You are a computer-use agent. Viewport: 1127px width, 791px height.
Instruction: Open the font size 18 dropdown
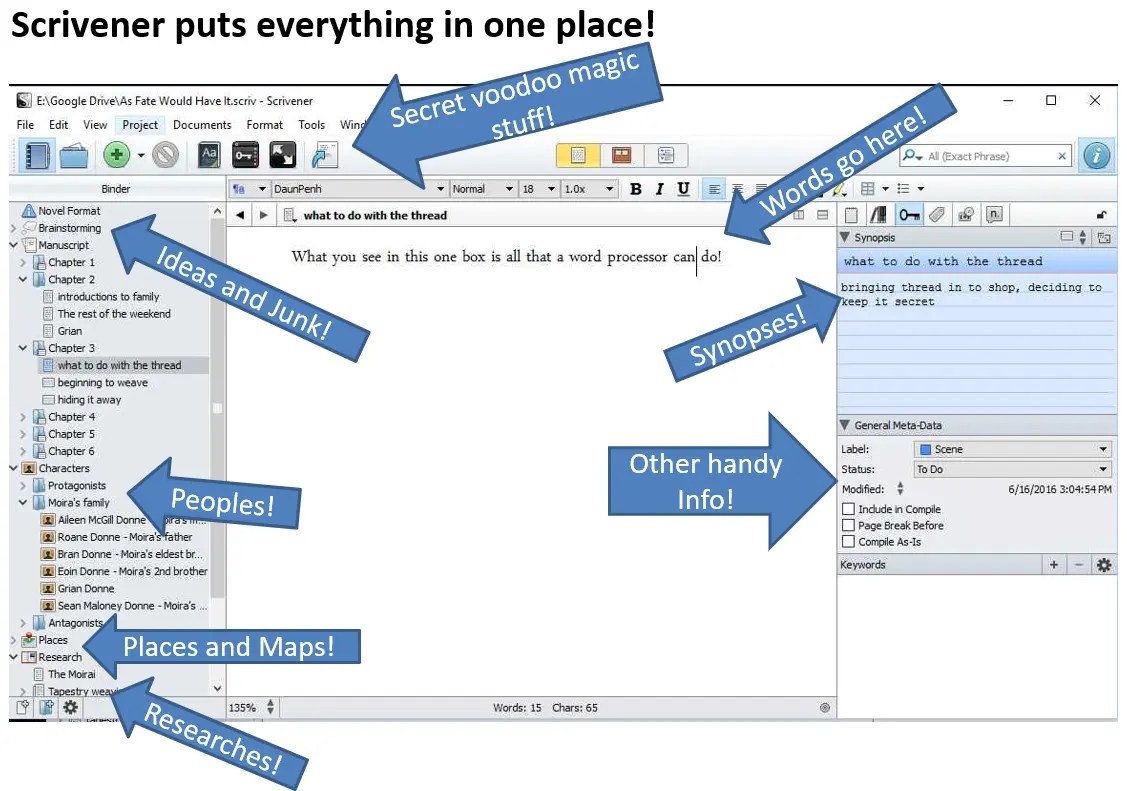(539, 189)
